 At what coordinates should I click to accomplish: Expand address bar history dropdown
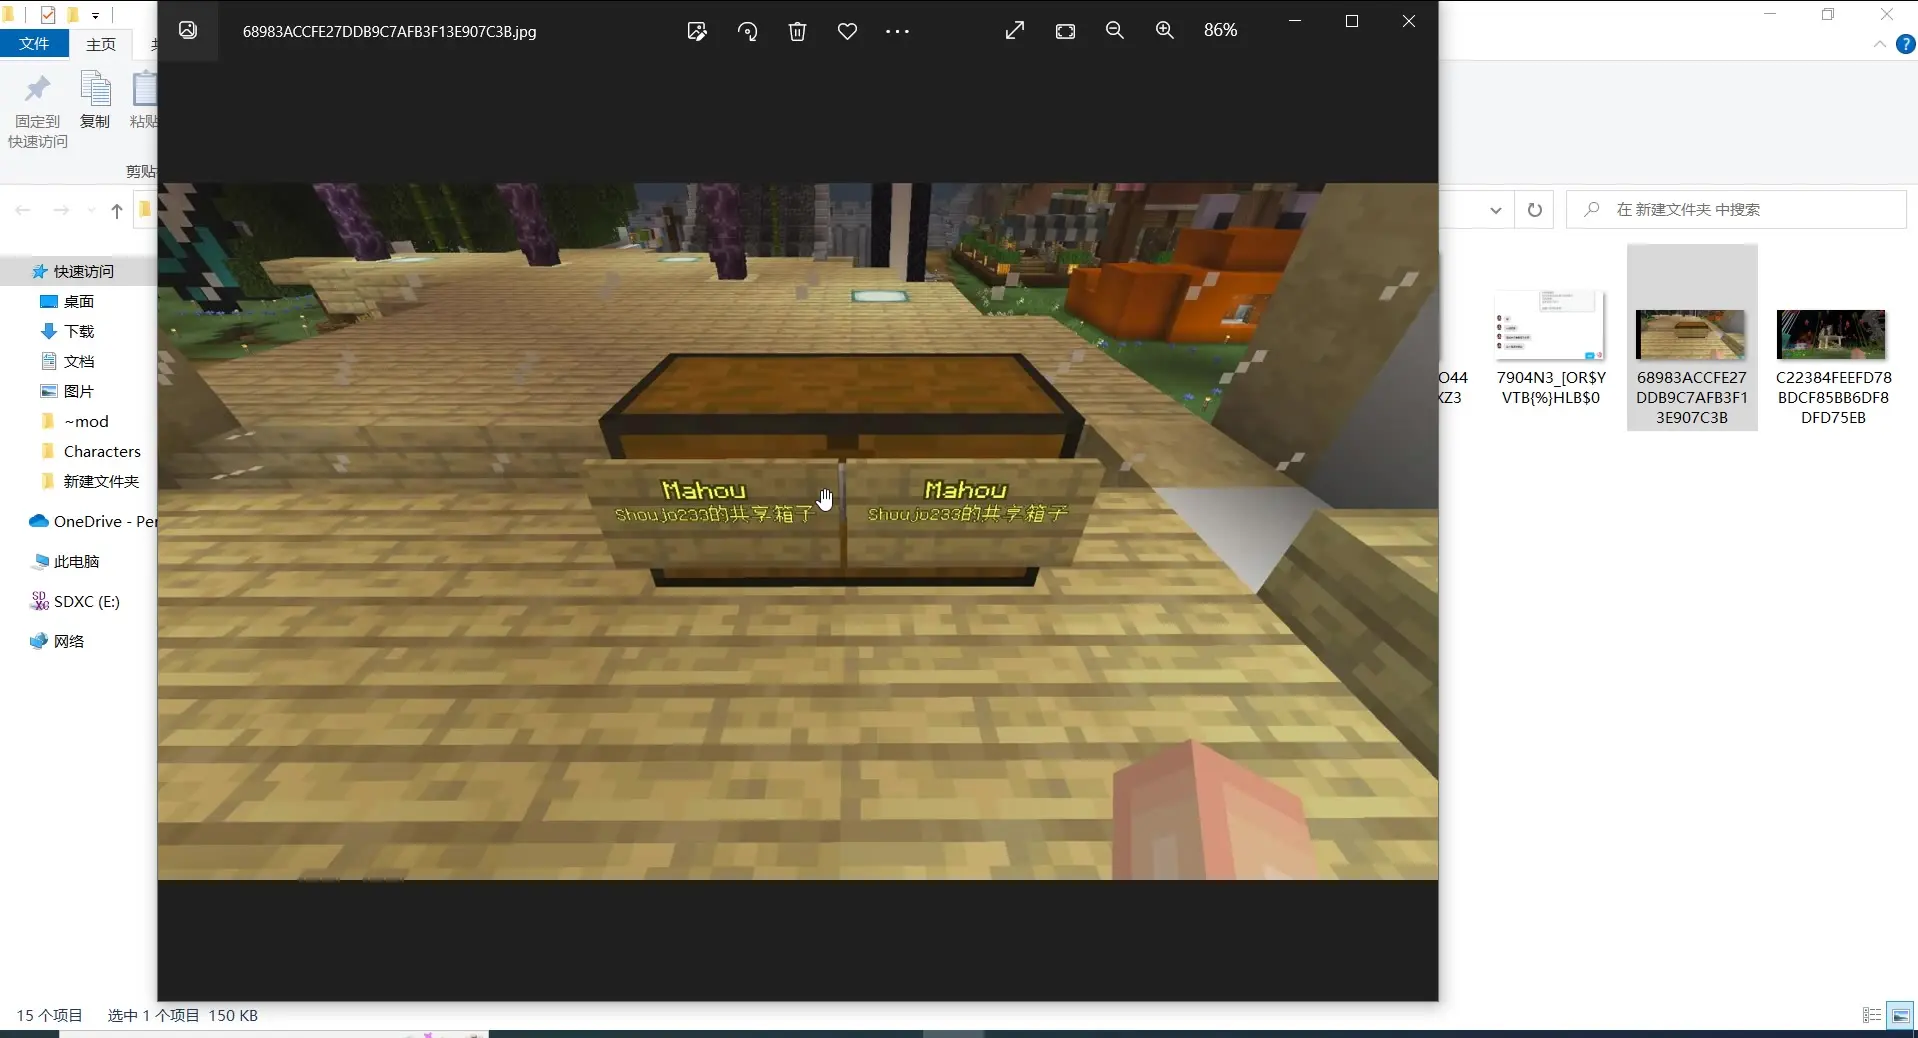tap(1495, 210)
